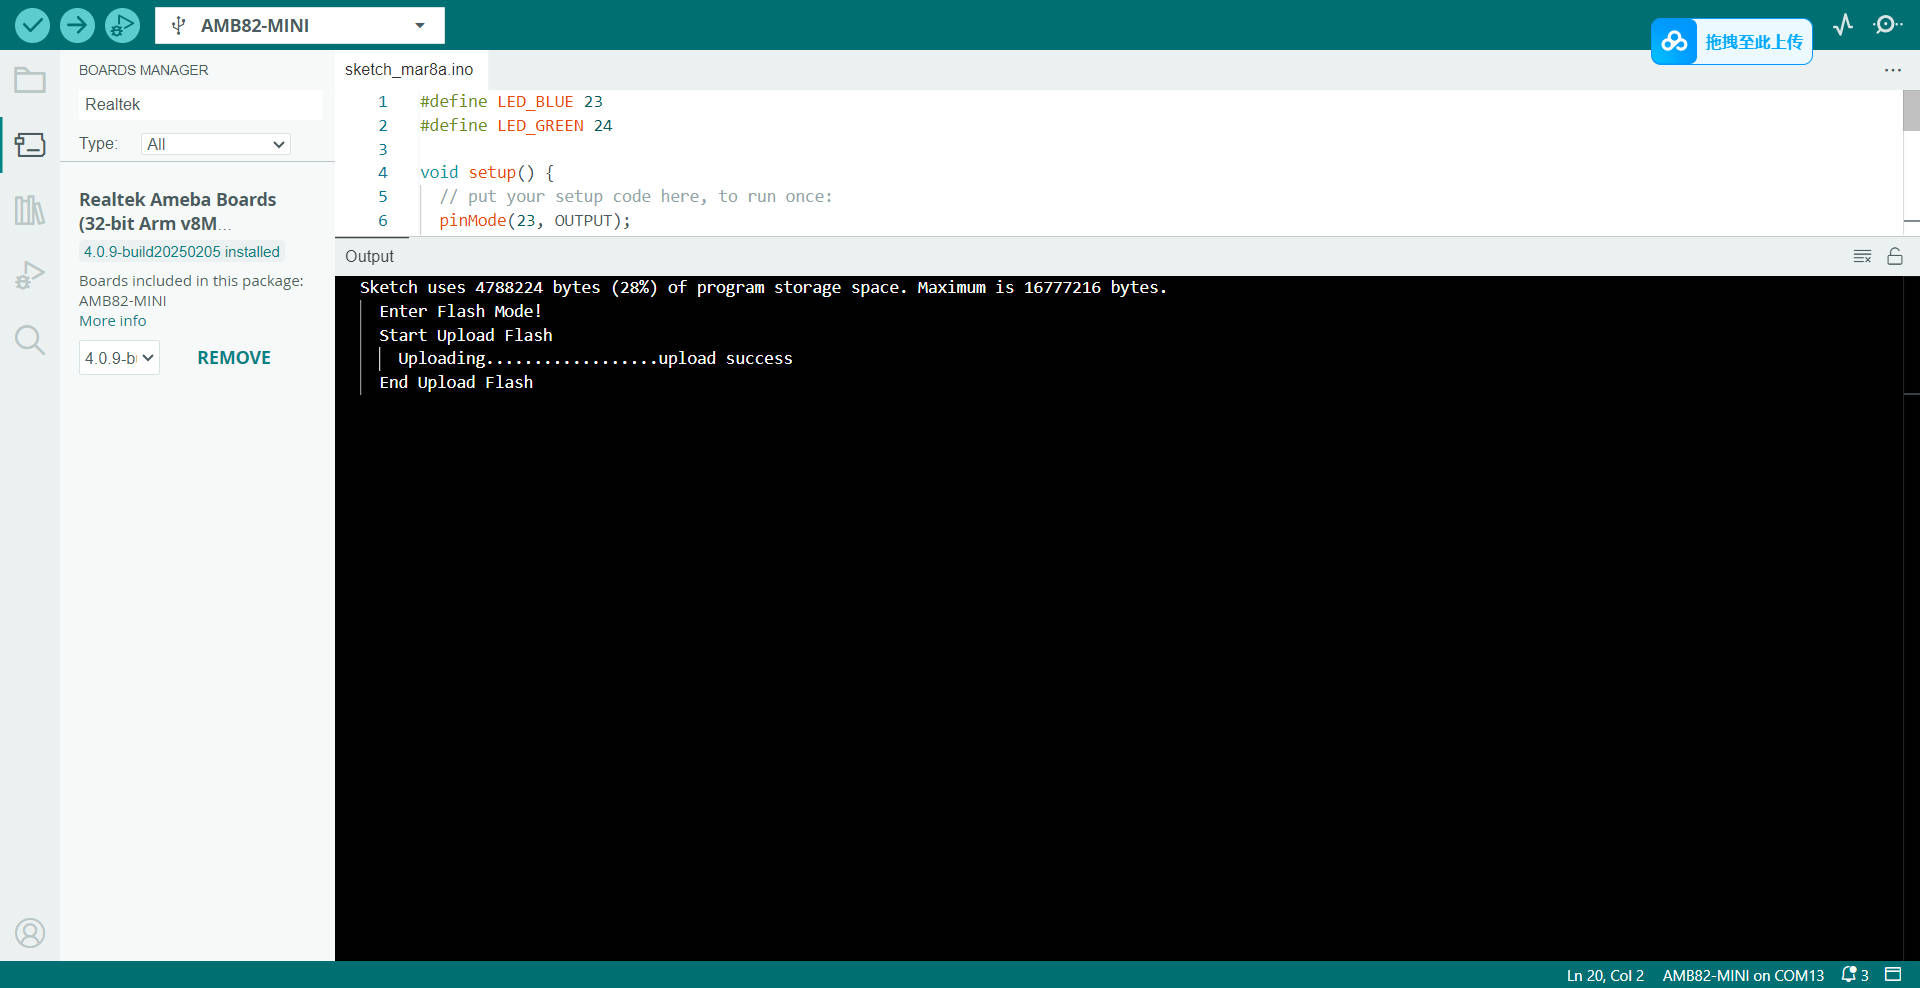Image resolution: width=1920 pixels, height=988 pixels.
Task: Clear the output with the clear output icon
Action: (x=1862, y=256)
